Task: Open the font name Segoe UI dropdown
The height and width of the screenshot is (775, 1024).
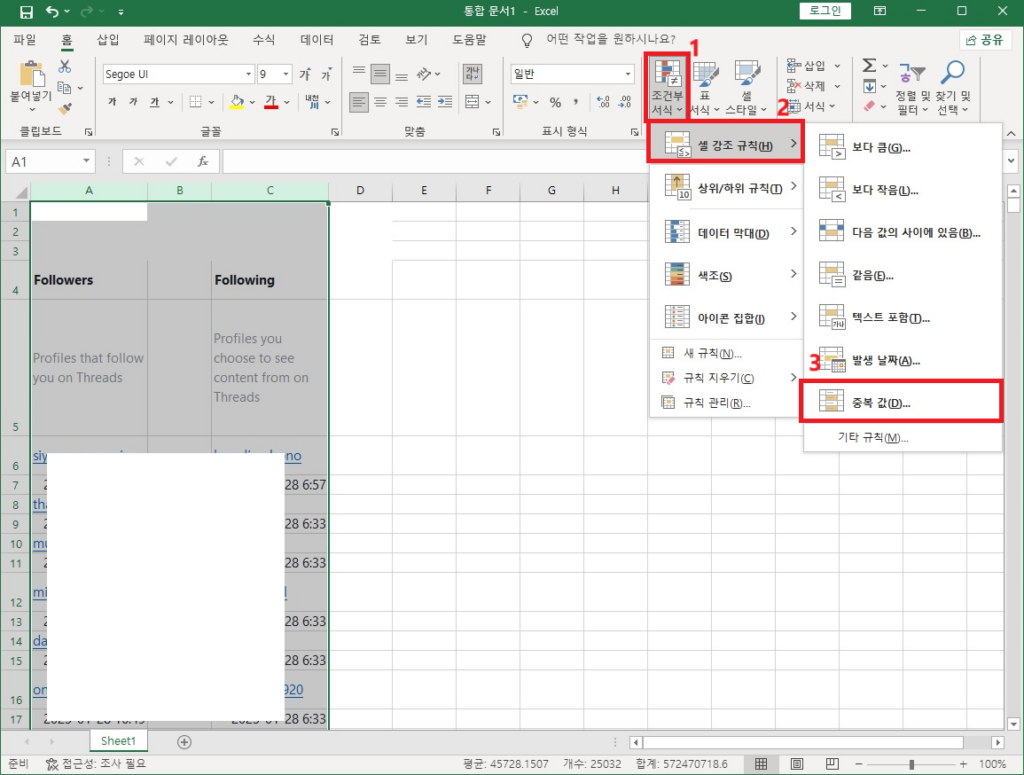Action: [x=248, y=74]
